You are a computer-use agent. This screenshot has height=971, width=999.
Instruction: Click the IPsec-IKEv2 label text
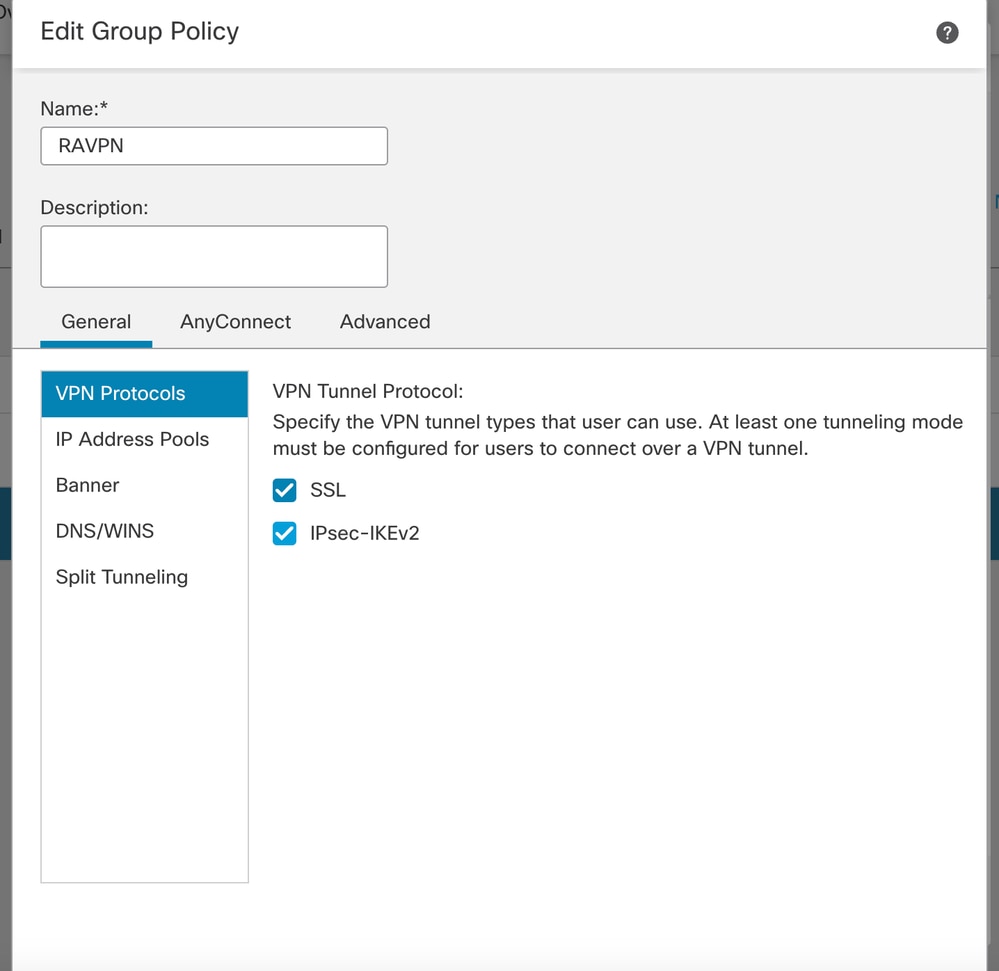pyautogui.click(x=364, y=533)
